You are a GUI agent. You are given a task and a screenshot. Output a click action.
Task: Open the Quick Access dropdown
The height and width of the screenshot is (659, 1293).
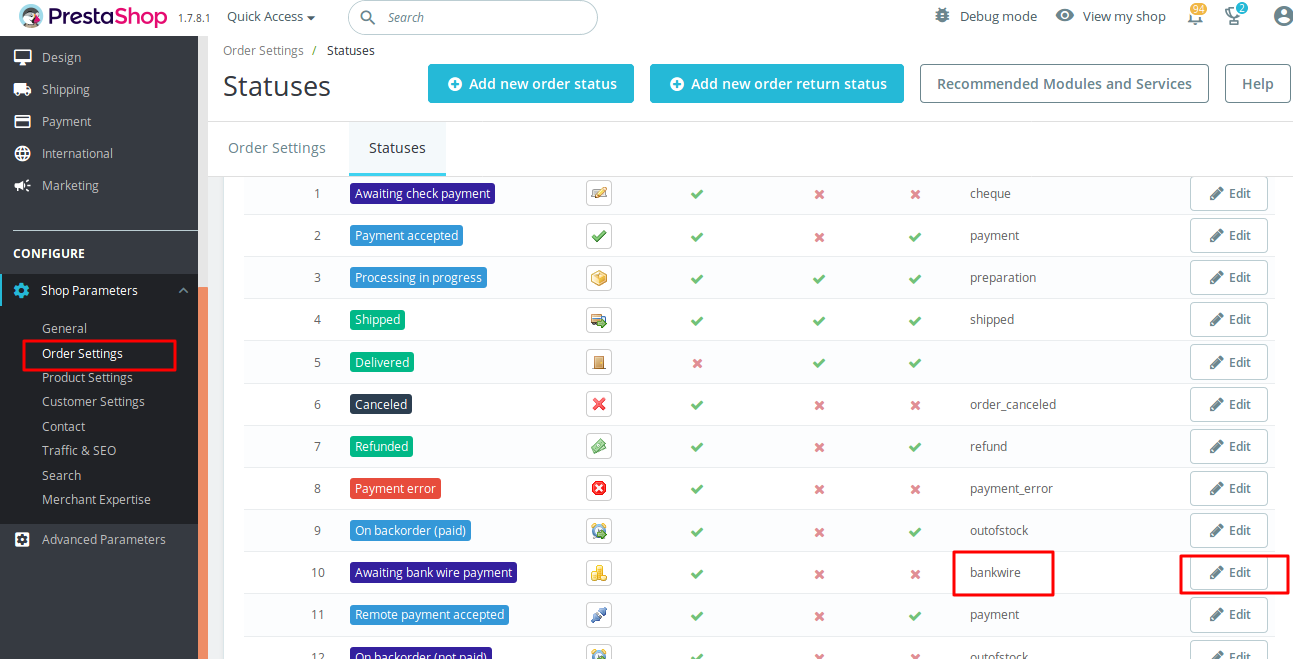point(271,17)
